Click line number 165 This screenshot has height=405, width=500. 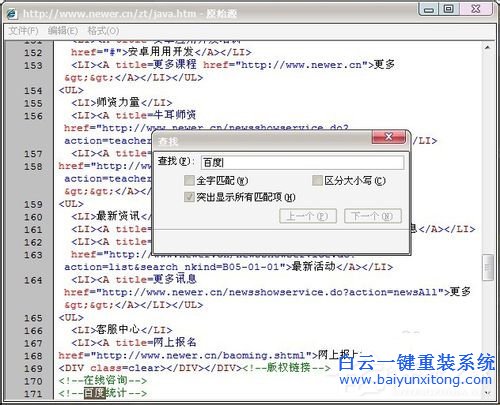[33, 318]
